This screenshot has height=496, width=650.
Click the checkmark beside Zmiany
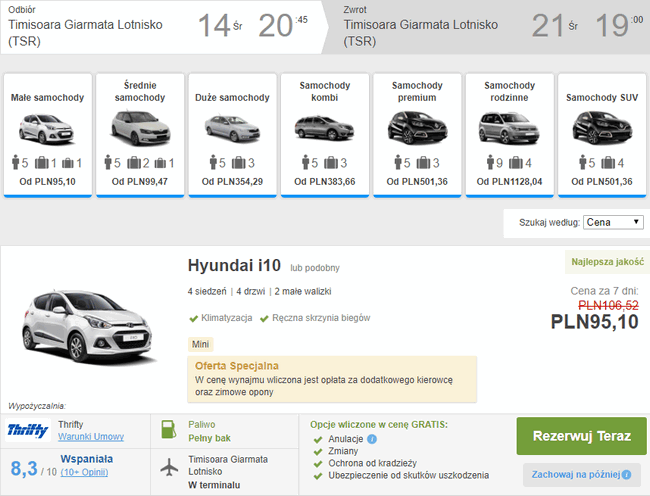click(x=318, y=452)
